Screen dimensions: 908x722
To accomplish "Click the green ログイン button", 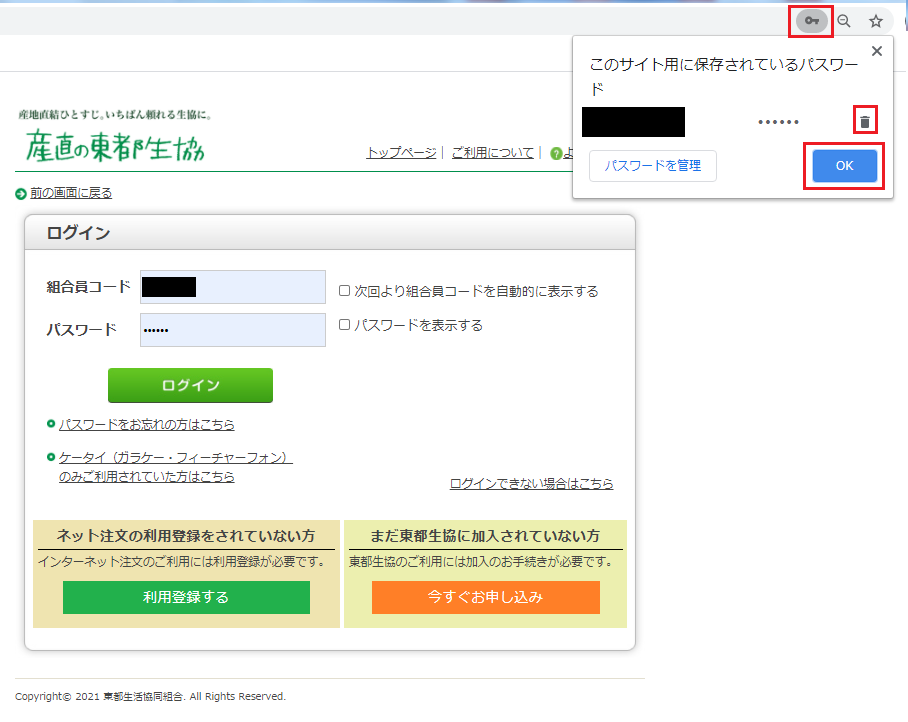I will coord(190,385).
